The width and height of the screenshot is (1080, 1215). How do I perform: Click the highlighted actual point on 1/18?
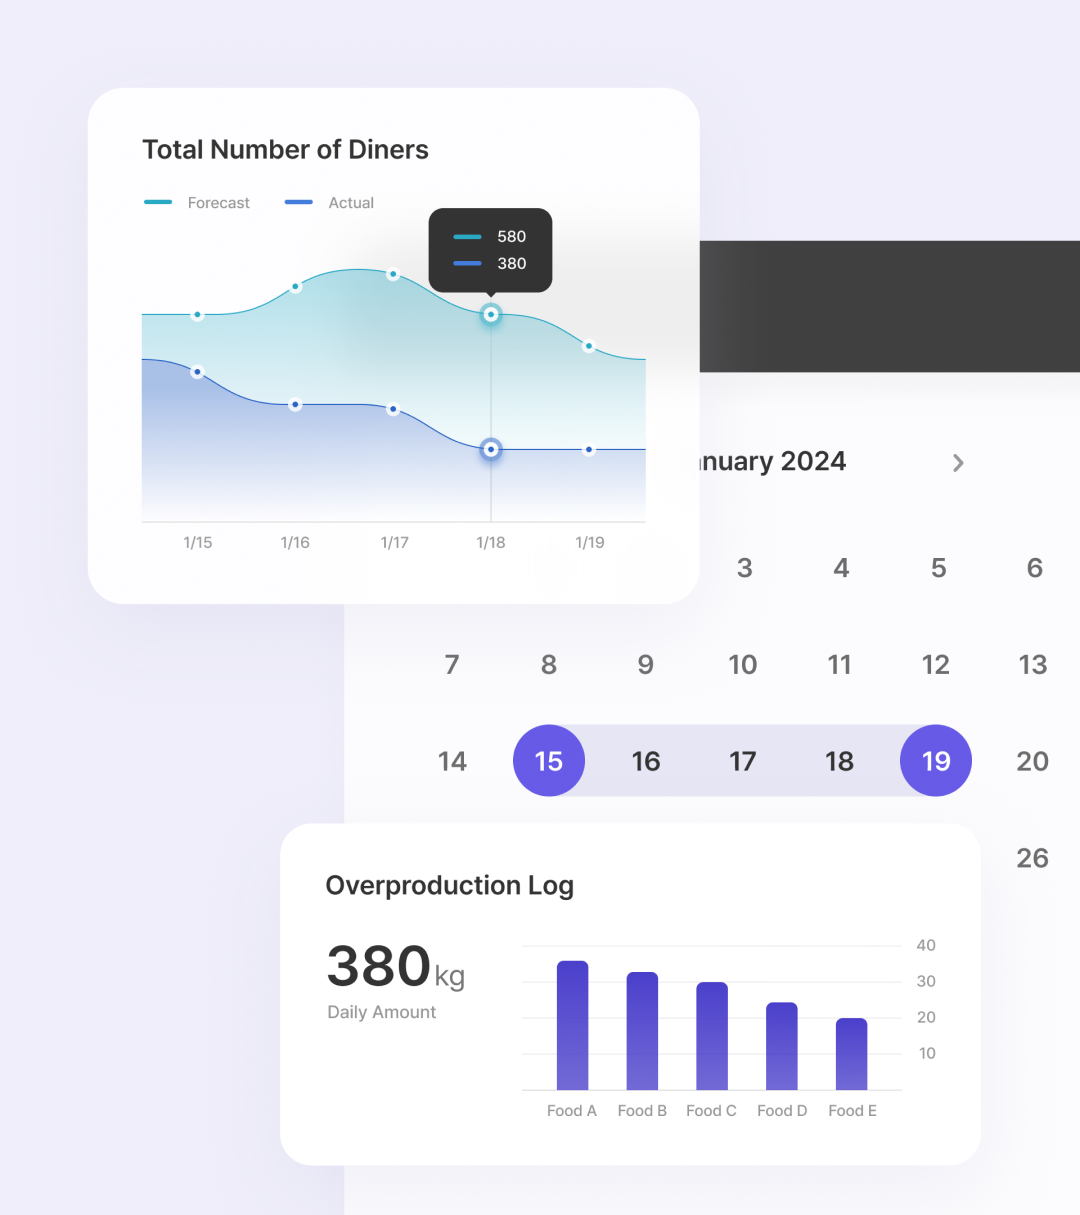[491, 450]
